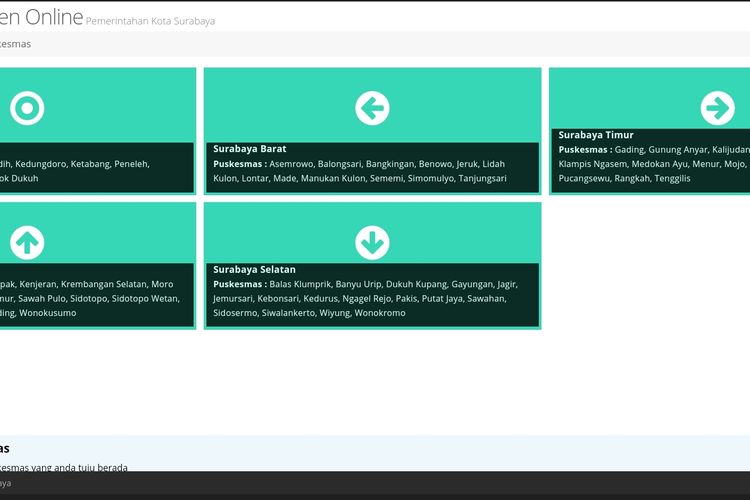The height and width of the screenshot is (500, 750).
Task: Choose the Surabaya Selatan heading
Action: tap(254, 269)
